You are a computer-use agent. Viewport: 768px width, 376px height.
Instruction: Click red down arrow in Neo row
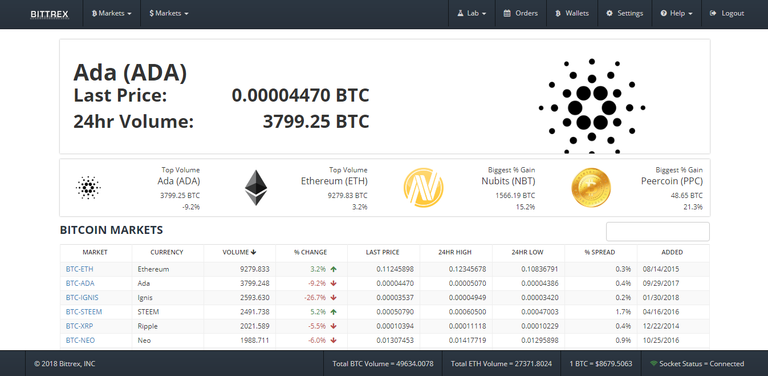pyautogui.click(x=334, y=340)
